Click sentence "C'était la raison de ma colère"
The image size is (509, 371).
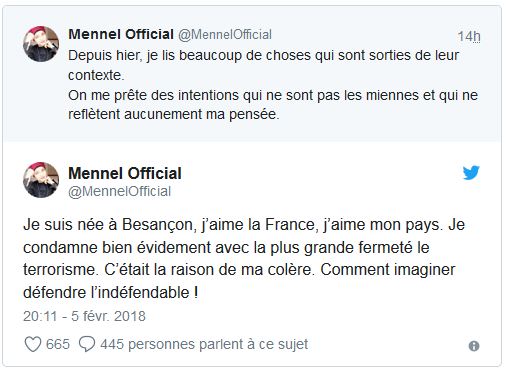click(x=209, y=270)
